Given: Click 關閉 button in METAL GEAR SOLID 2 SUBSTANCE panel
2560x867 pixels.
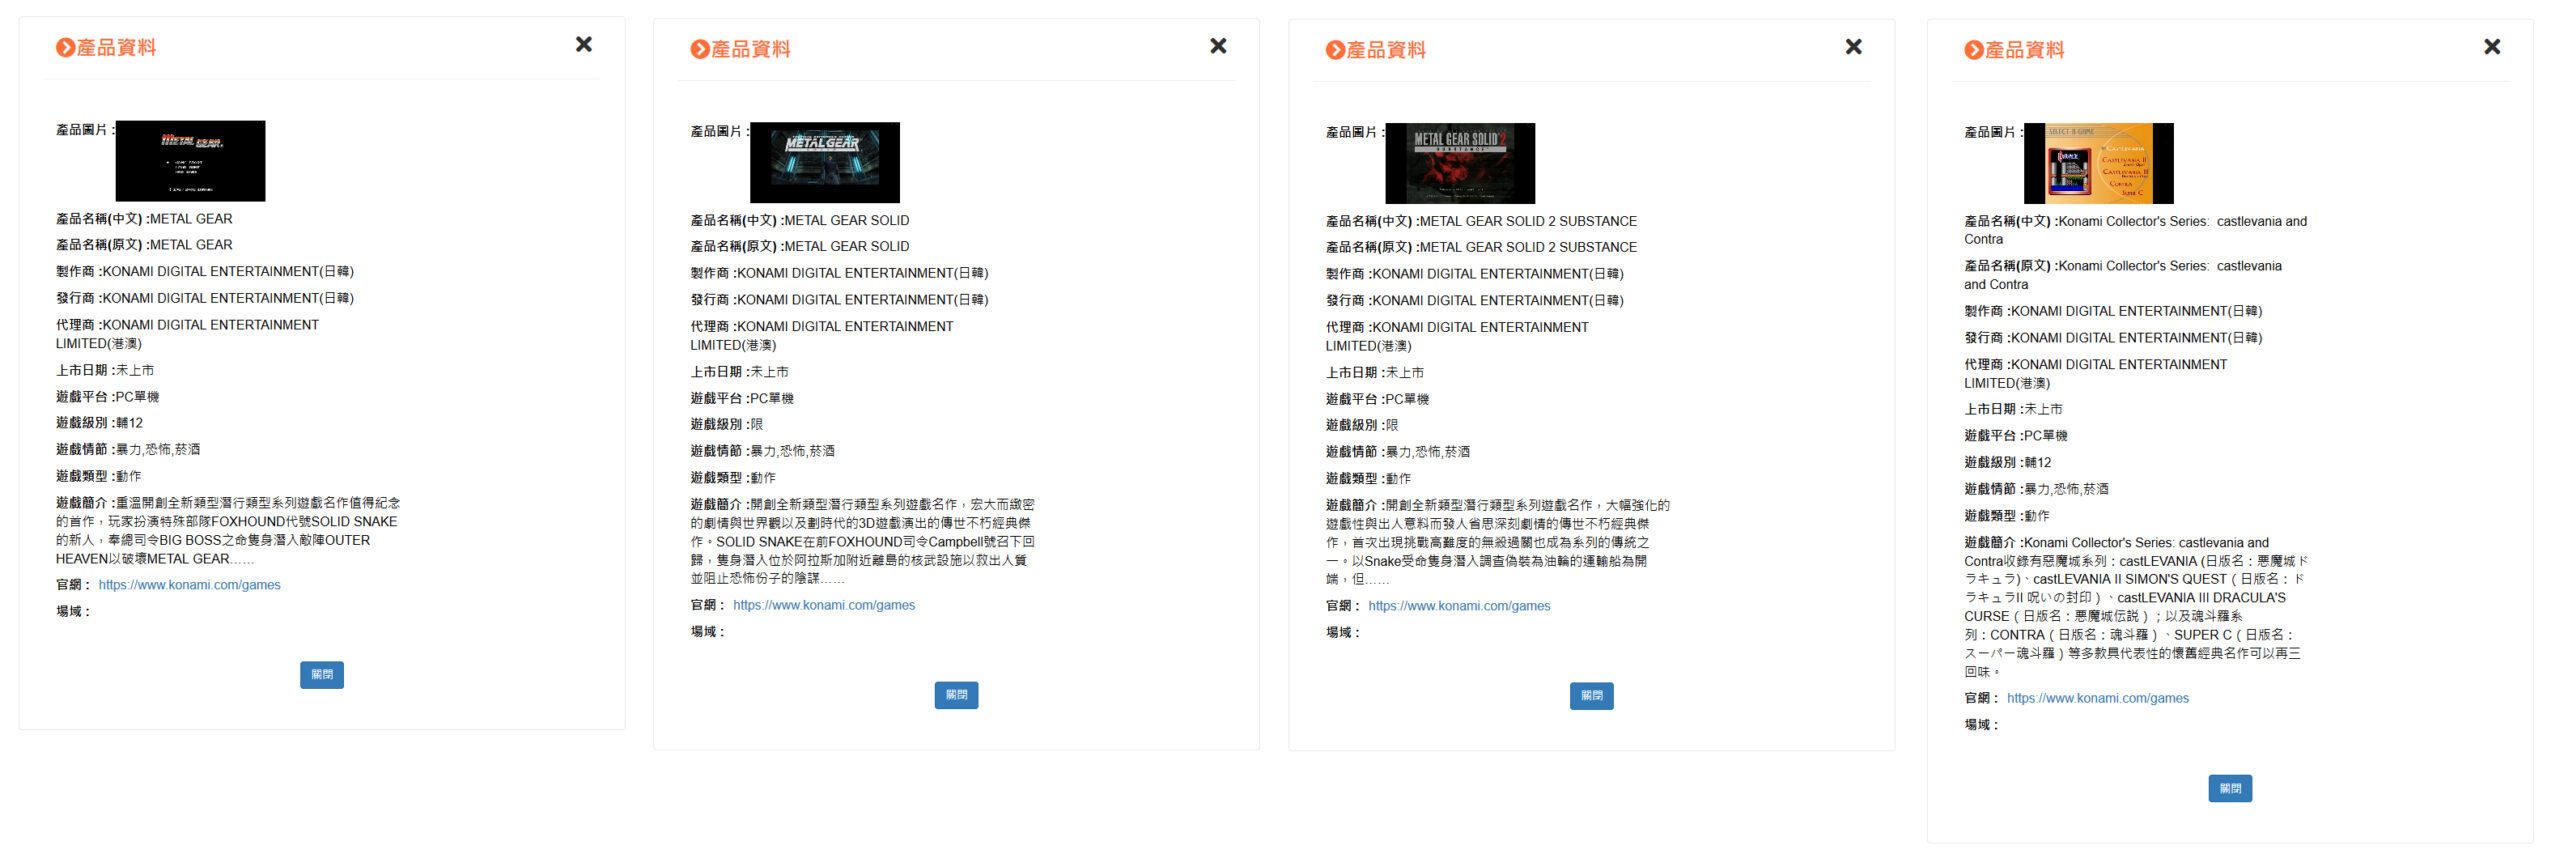Looking at the screenshot, I should pos(1591,696).
